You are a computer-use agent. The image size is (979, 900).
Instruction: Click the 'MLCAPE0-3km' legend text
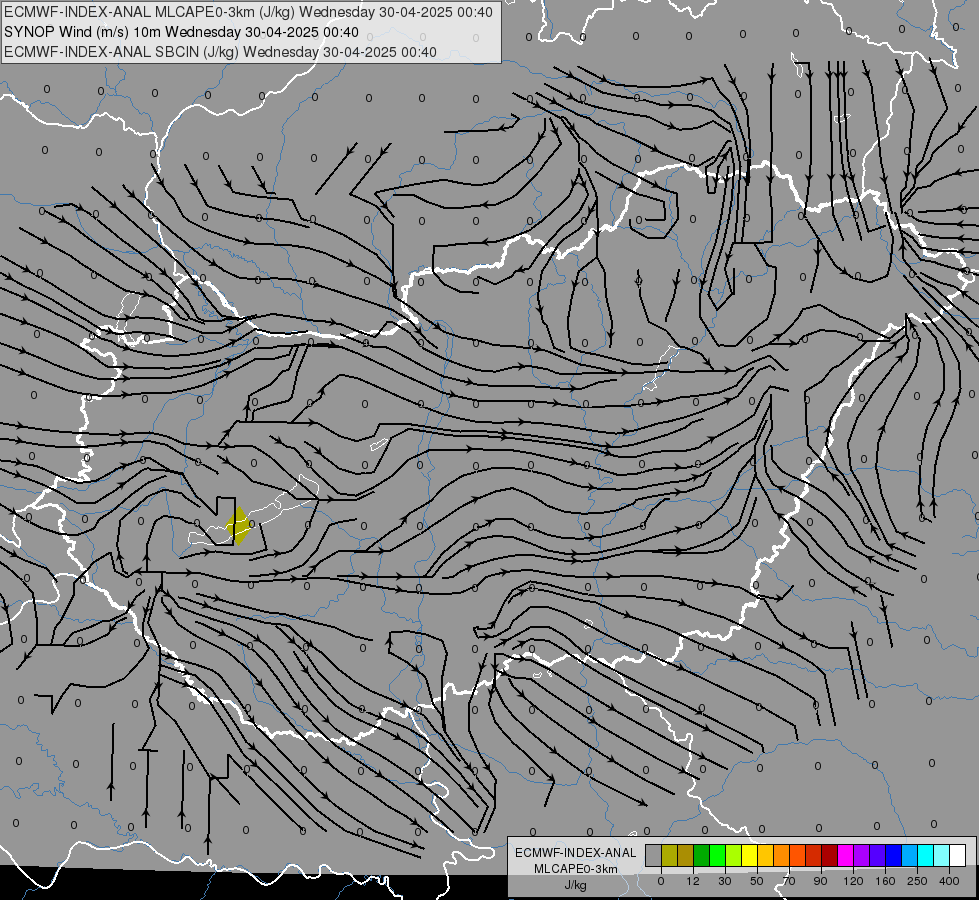(x=576, y=869)
